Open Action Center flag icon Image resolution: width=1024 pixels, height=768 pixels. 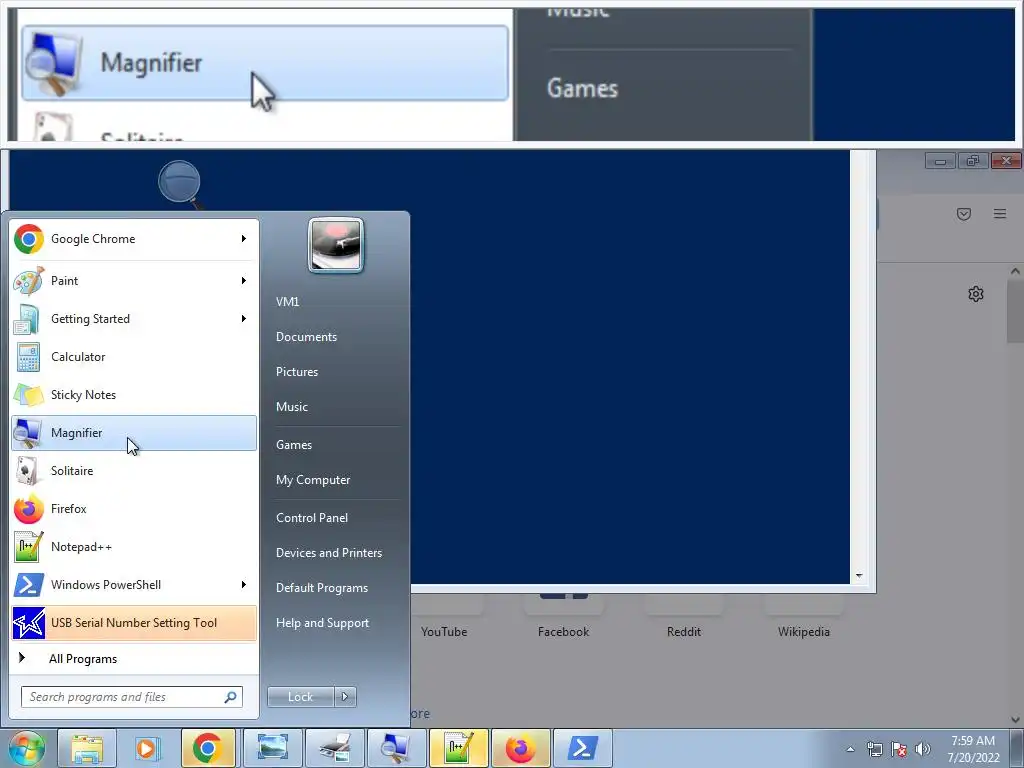(x=899, y=749)
